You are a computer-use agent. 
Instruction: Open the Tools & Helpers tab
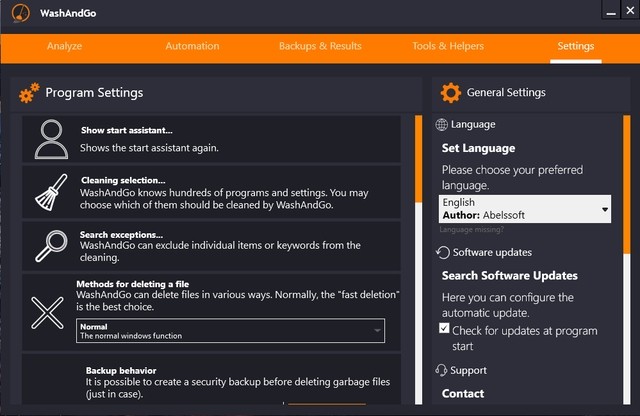click(x=447, y=46)
